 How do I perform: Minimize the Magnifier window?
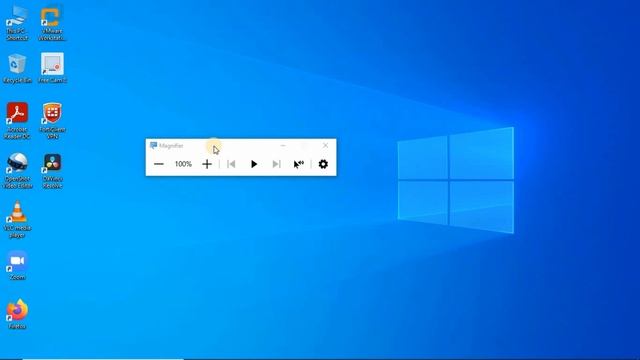tap(283, 145)
